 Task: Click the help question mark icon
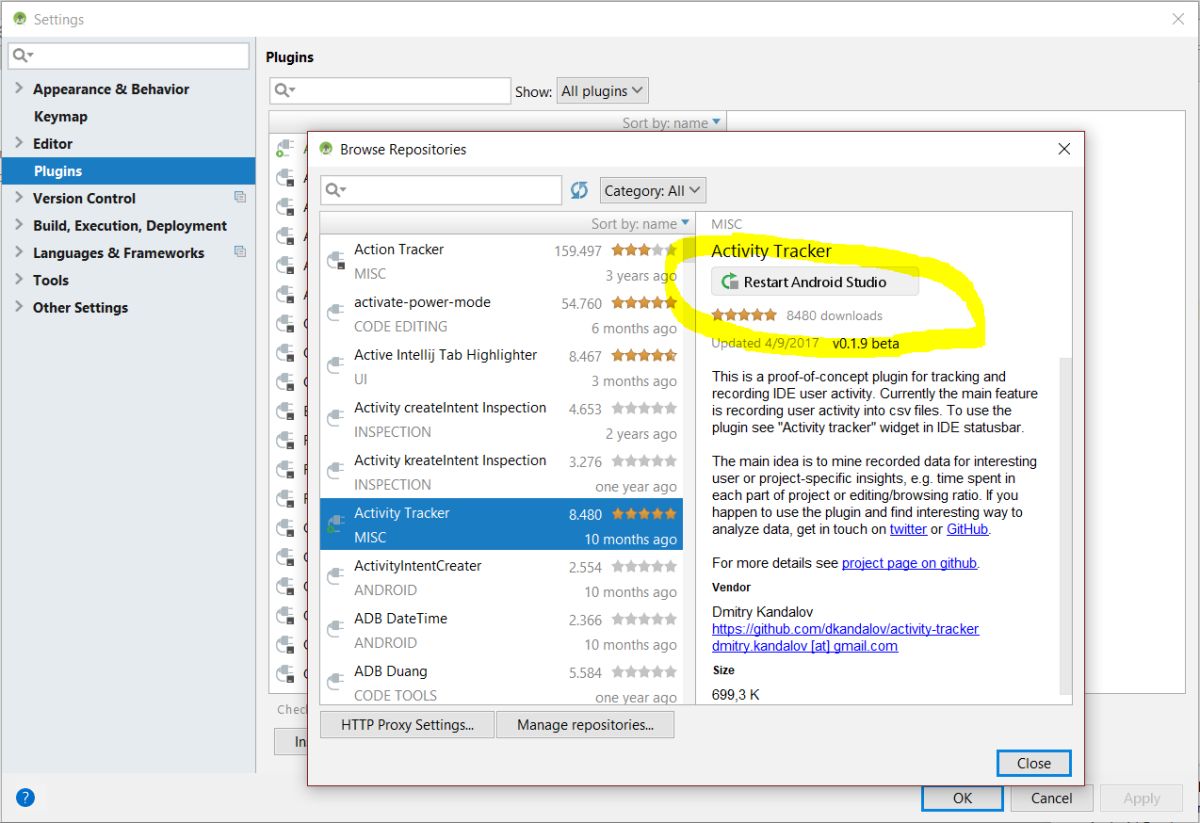pos(26,797)
